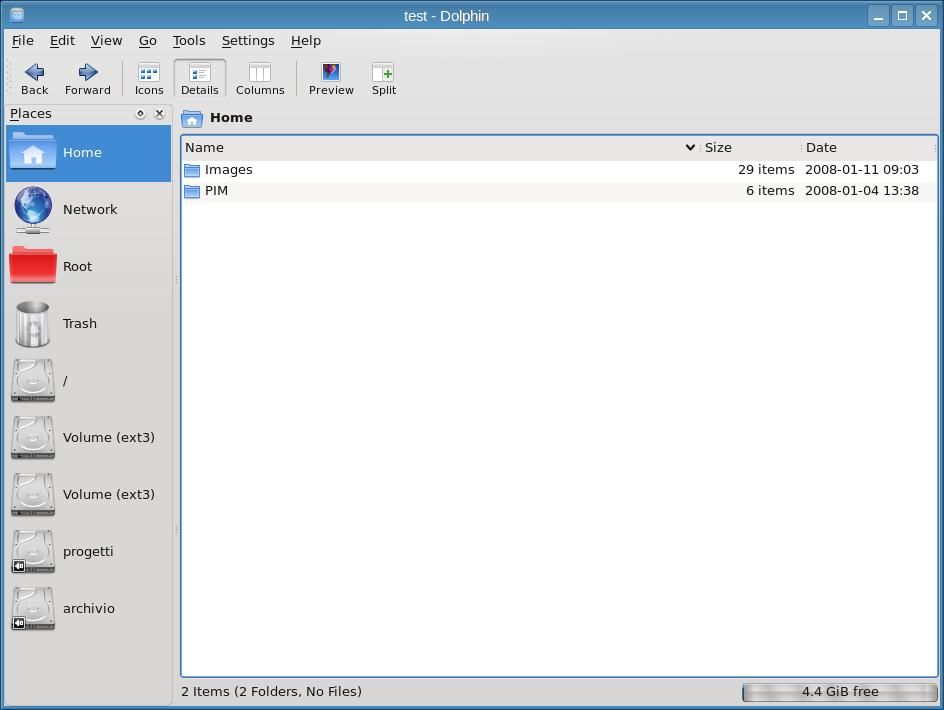The image size is (944, 710).
Task: Sort by the Name column header
Action: (439, 148)
